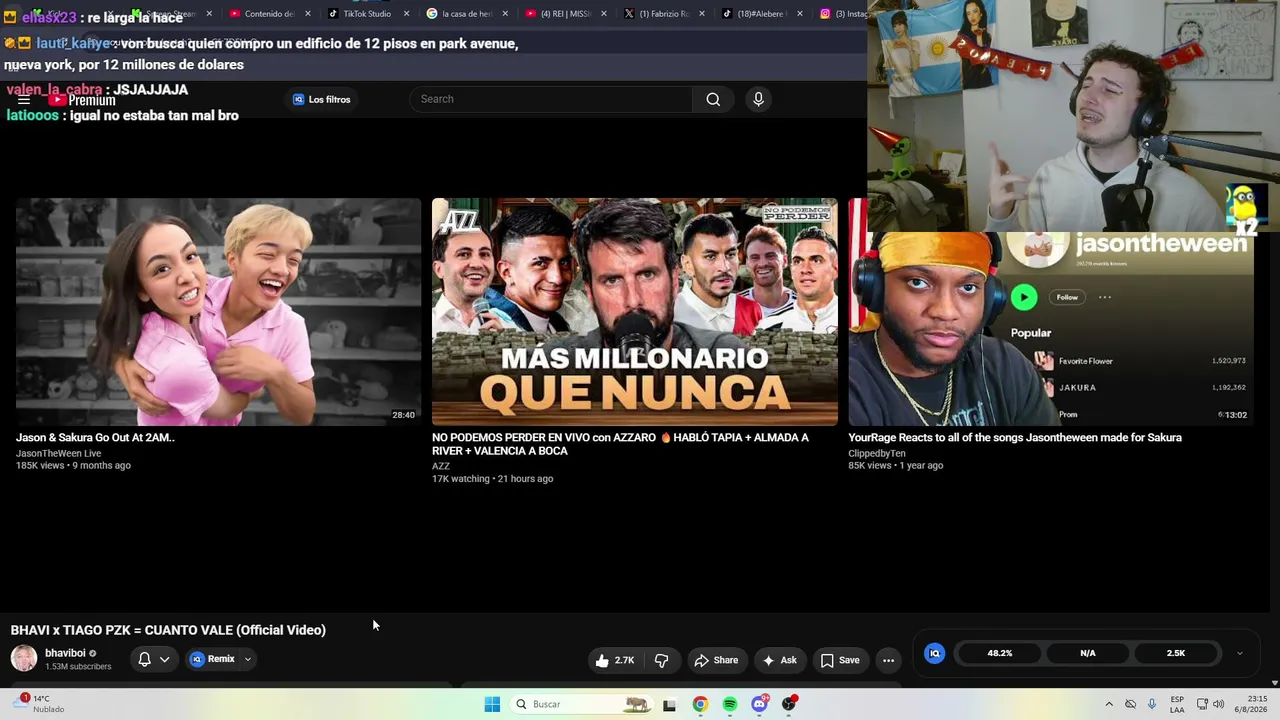Open Google Chrome from the taskbar
Image resolution: width=1280 pixels, height=720 pixels.
[x=700, y=704]
